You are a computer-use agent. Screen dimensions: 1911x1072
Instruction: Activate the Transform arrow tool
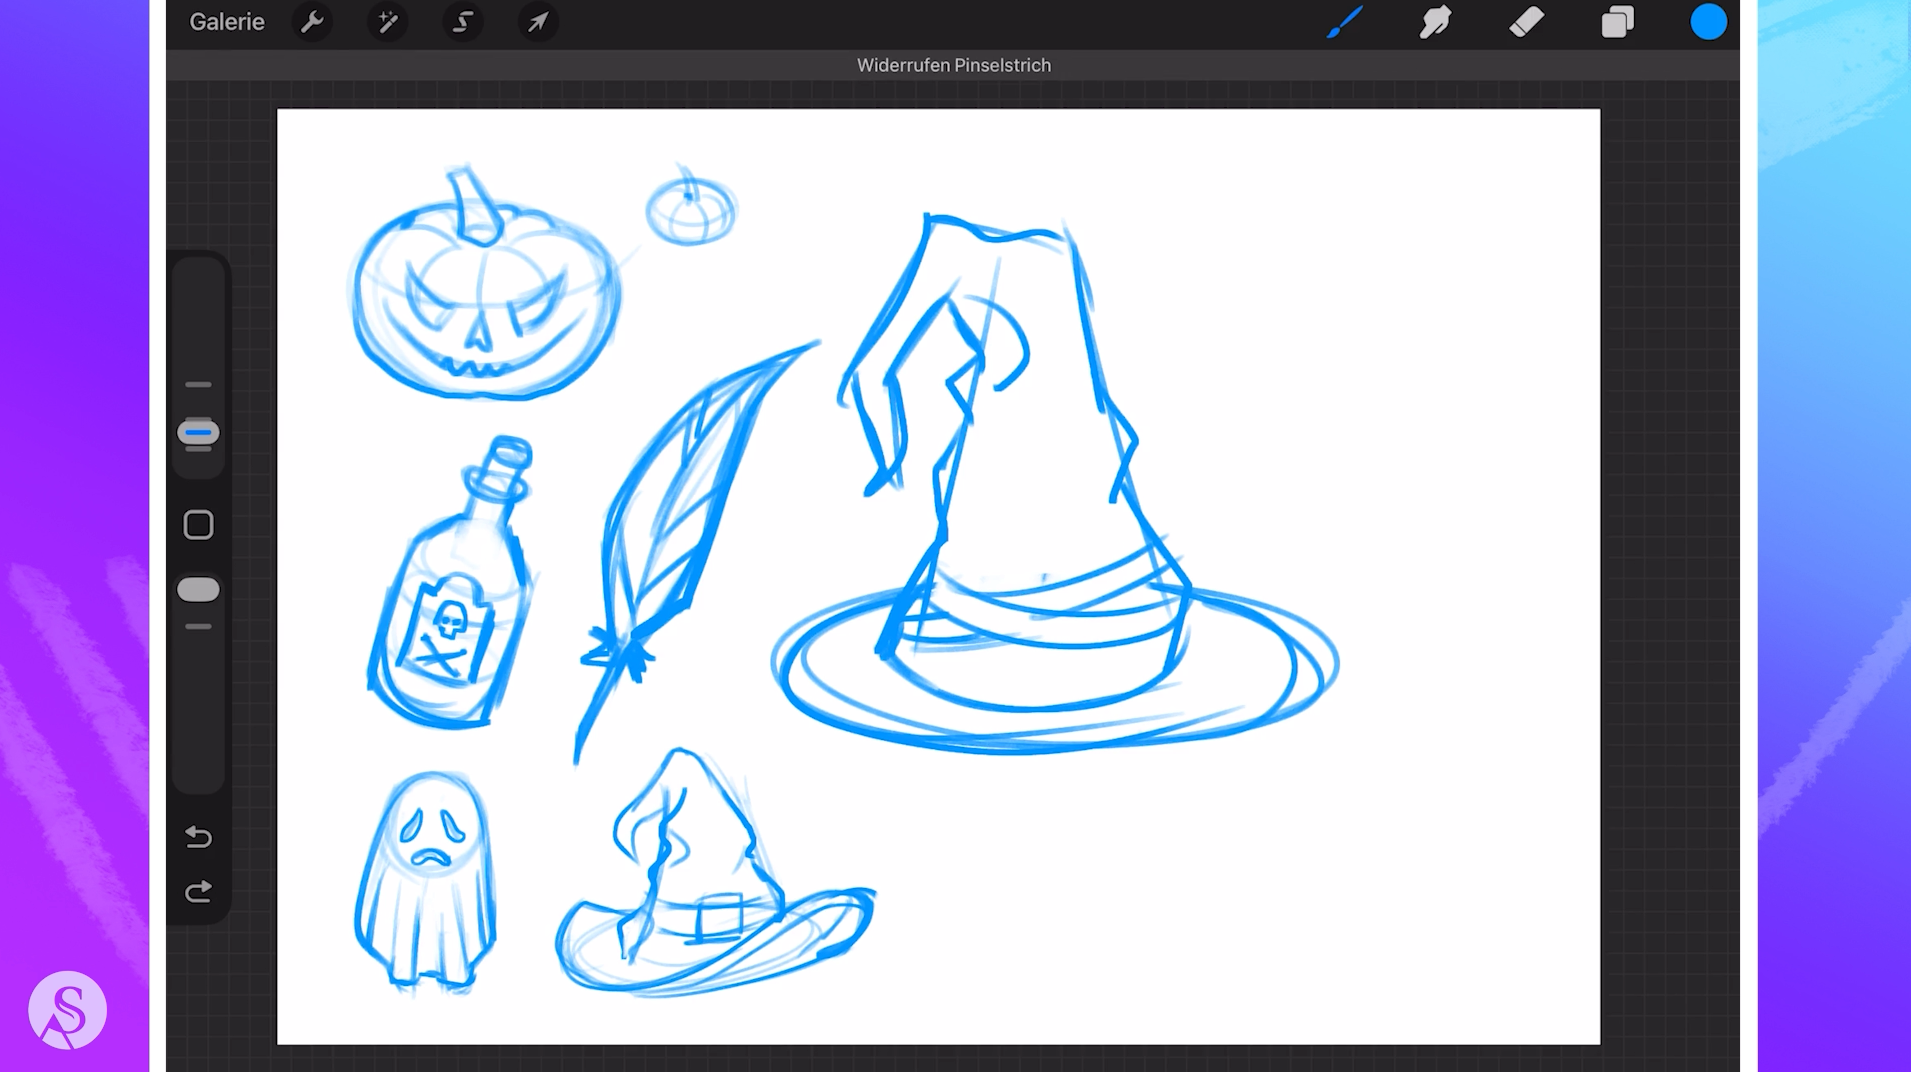pyautogui.click(x=538, y=22)
